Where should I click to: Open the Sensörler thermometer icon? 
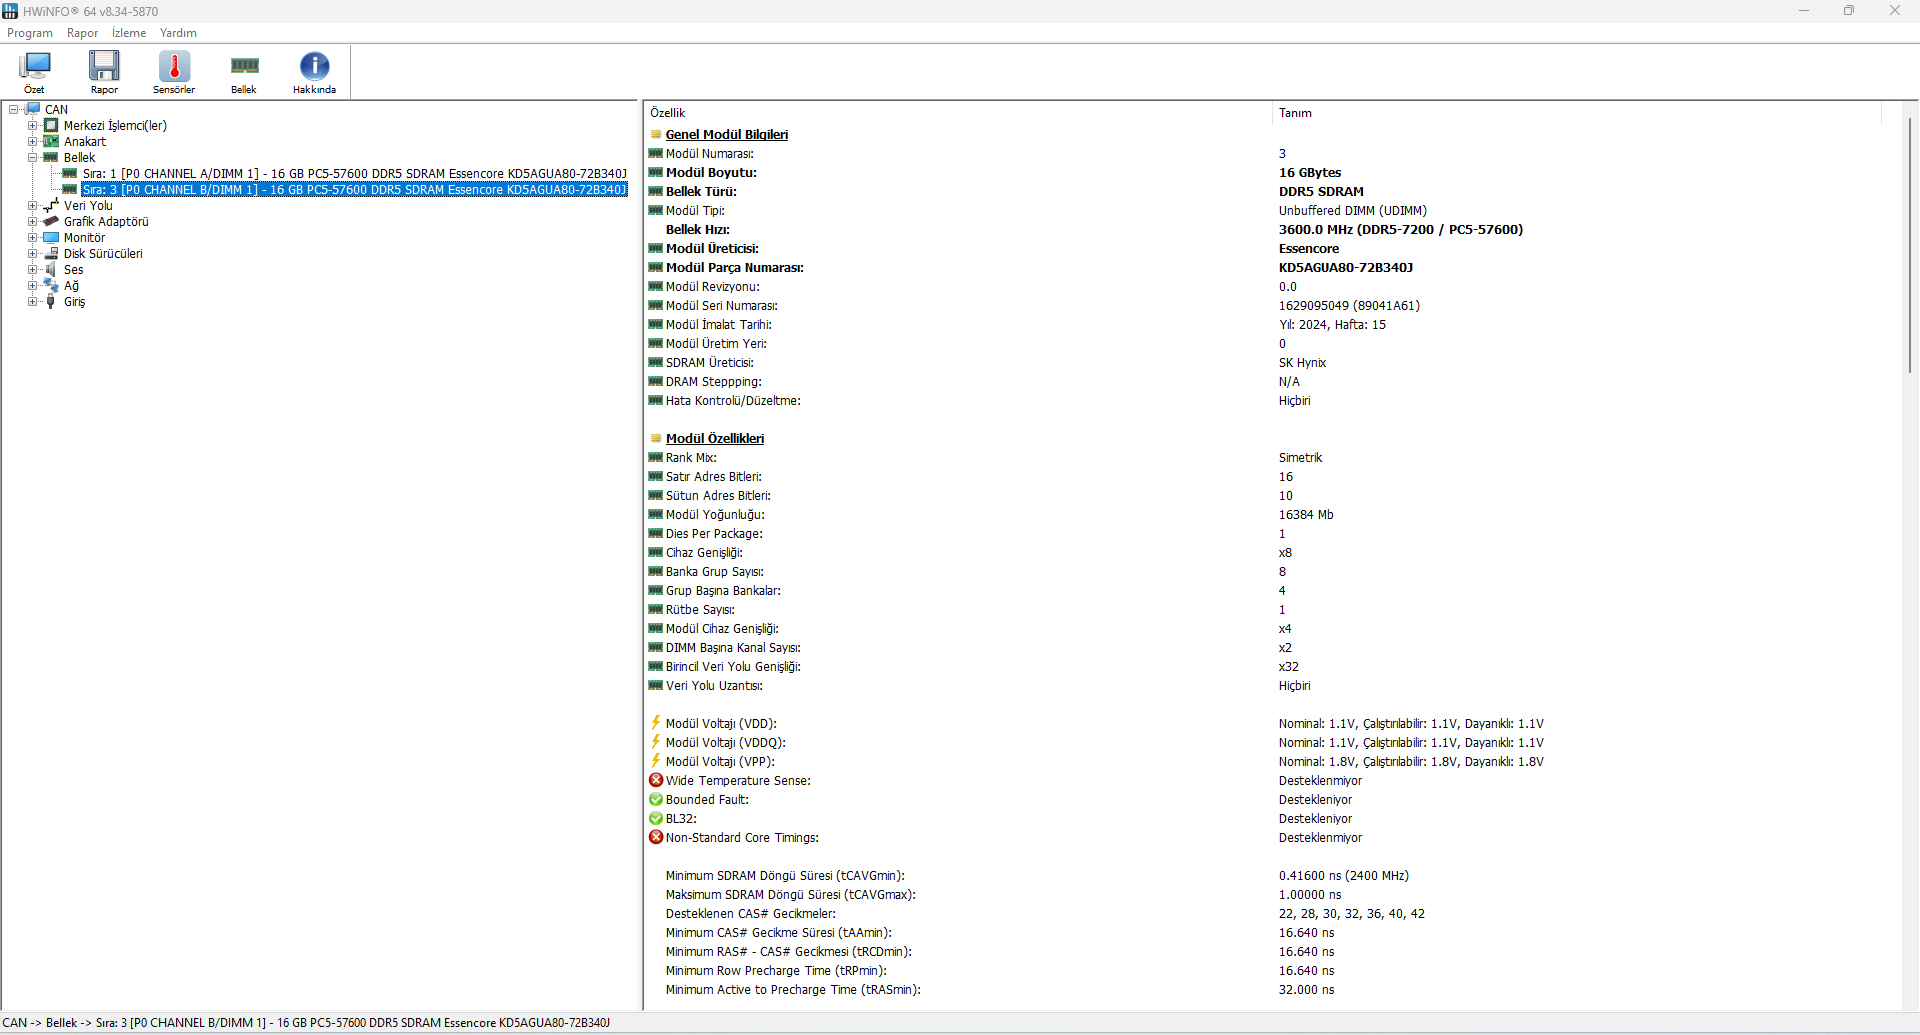pos(174,66)
